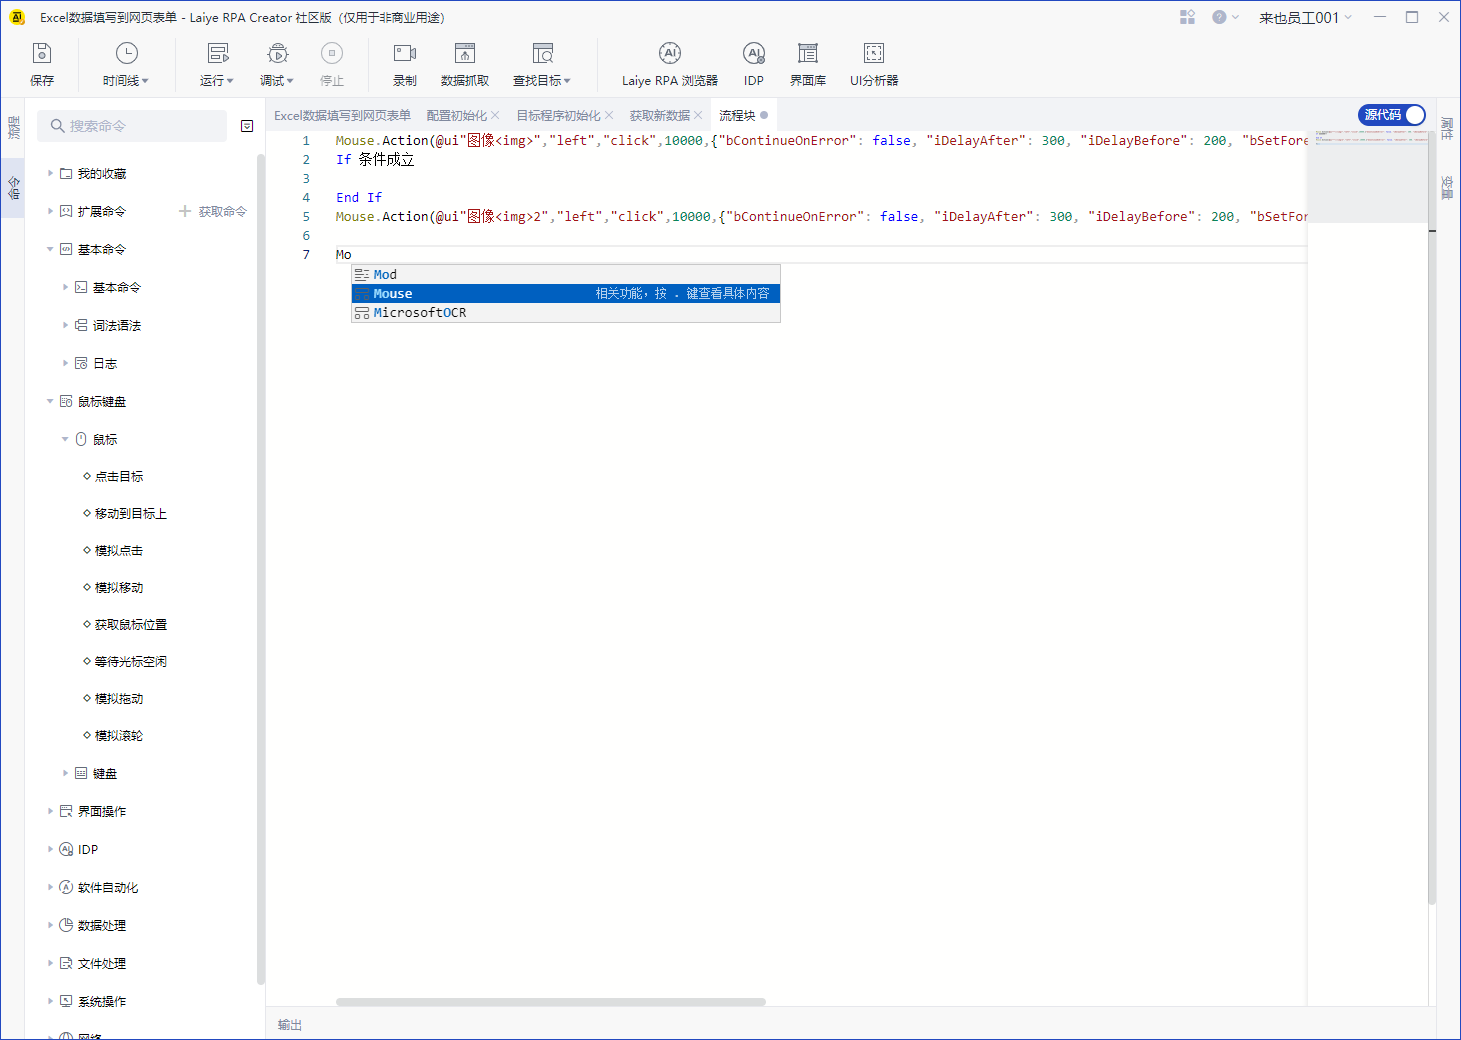Click the 获取命令 plus button
1461x1040 pixels.
click(213, 211)
